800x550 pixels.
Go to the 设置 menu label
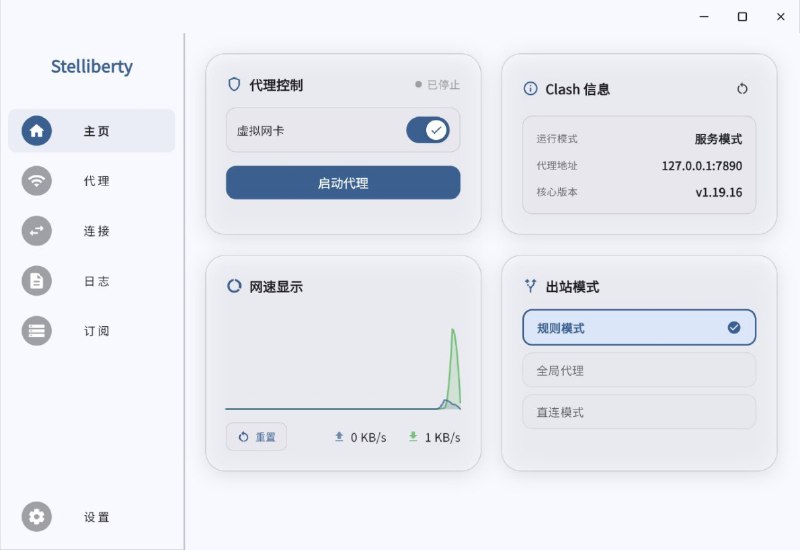pyautogui.click(x=97, y=517)
